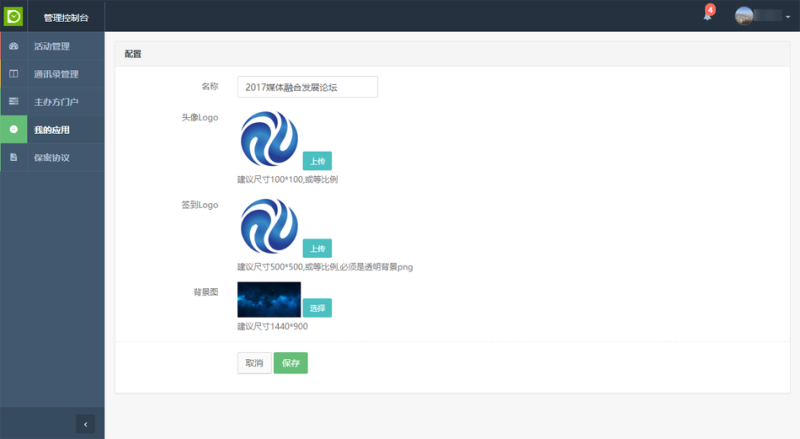This screenshot has height=439, width=800.
Task: Select the green 我的应用 sidebar icon
Action: tap(13, 129)
